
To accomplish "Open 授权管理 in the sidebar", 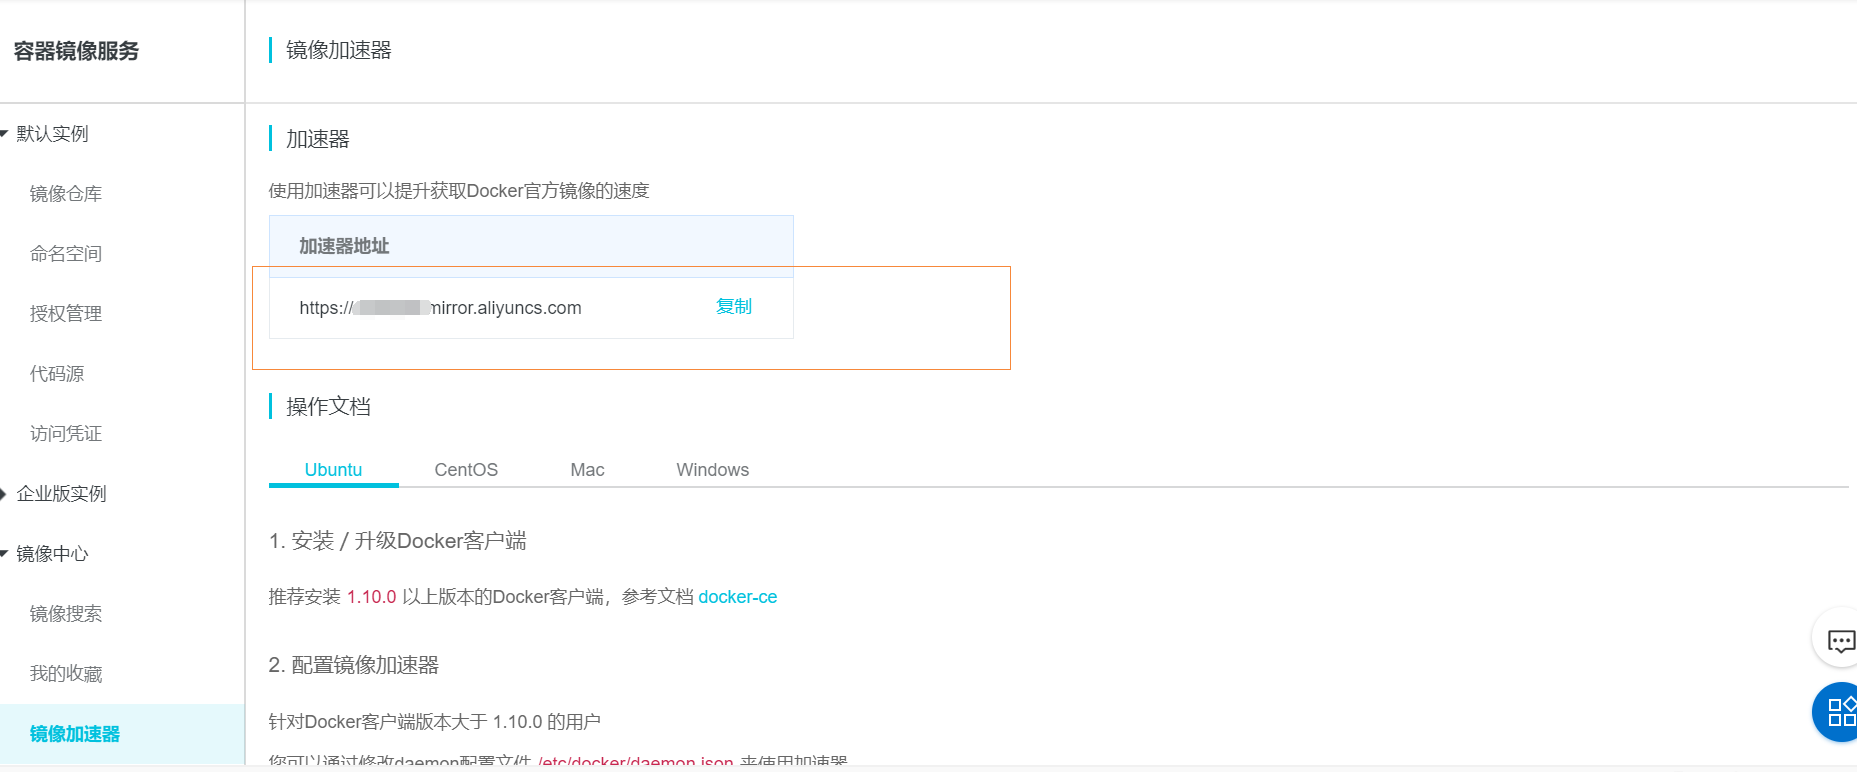I will 66,314.
